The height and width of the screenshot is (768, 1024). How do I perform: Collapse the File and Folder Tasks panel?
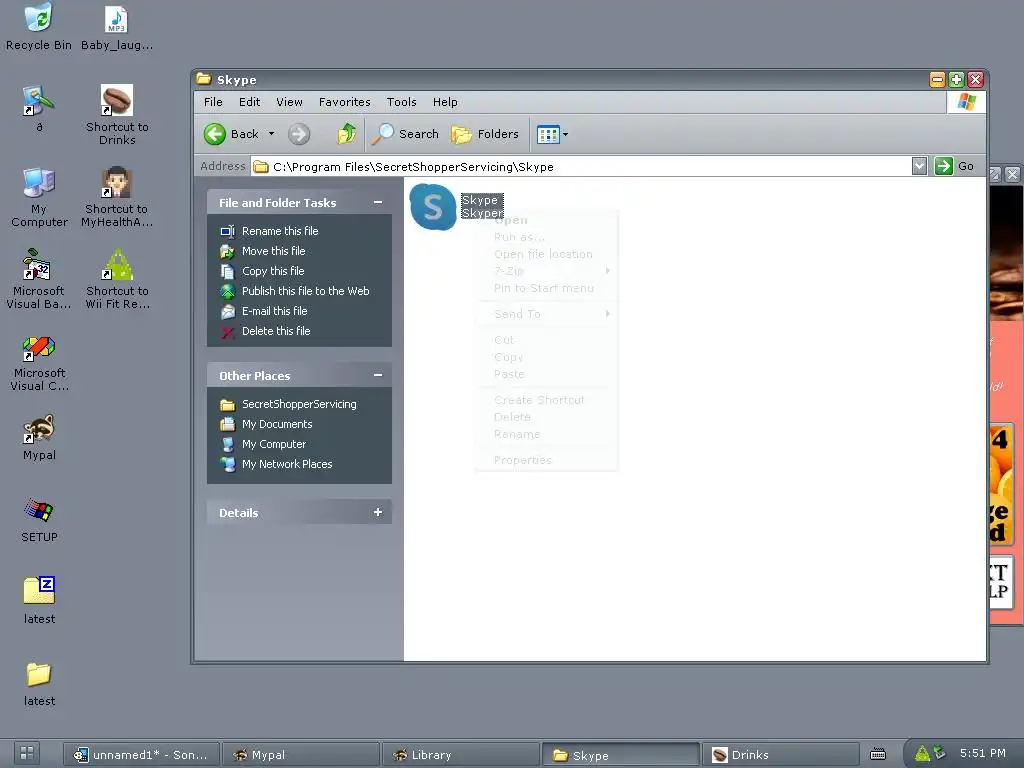(377, 202)
